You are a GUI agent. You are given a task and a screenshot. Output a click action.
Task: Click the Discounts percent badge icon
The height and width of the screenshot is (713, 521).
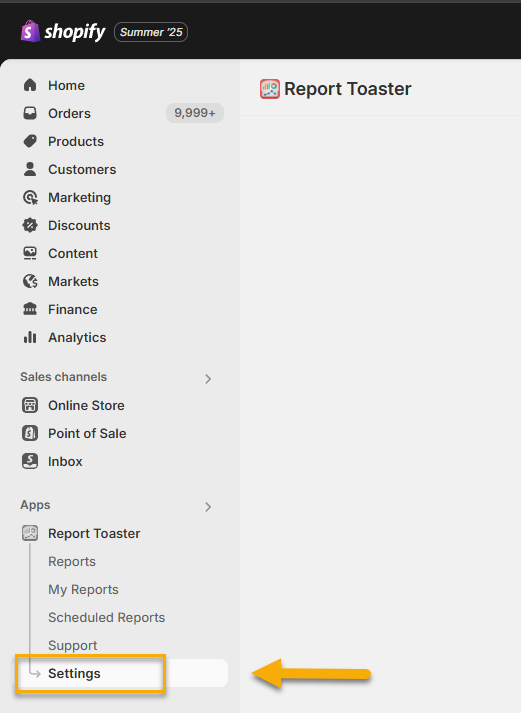tap(30, 225)
